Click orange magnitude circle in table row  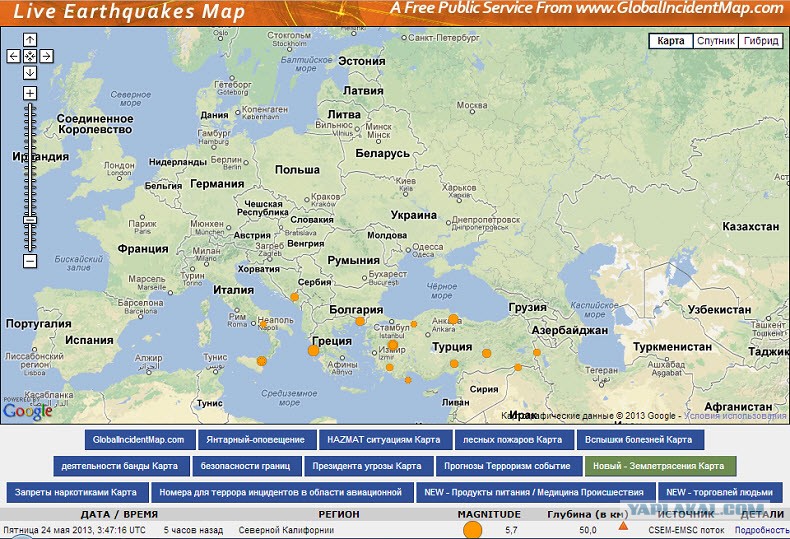pos(472,530)
